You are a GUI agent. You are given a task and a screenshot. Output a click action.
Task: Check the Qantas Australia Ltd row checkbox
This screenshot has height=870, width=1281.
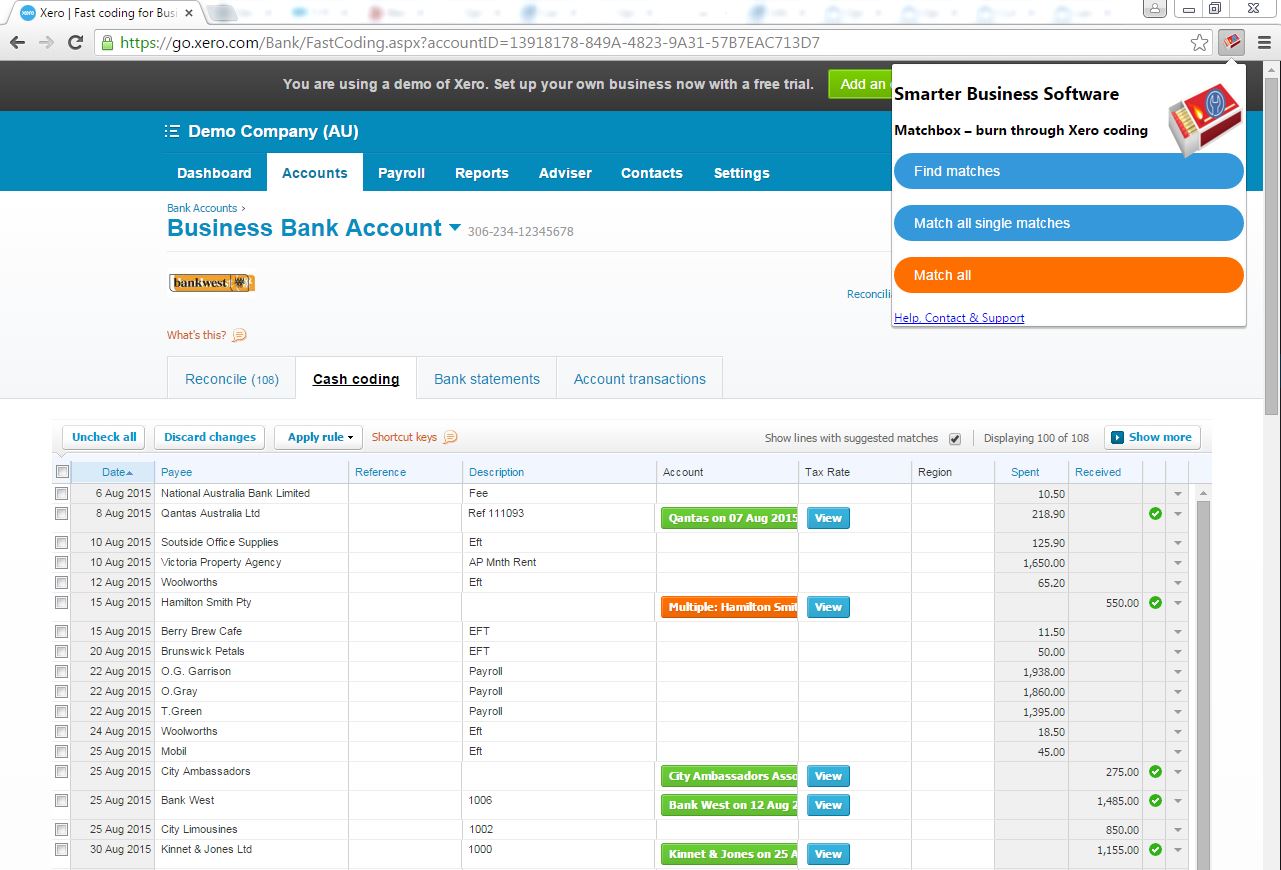point(62,514)
